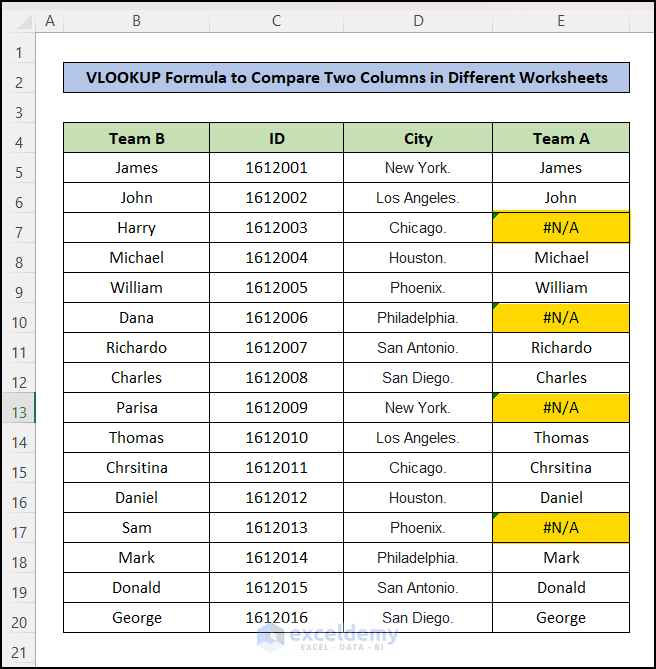The height and width of the screenshot is (669, 656).
Task: Select cell containing ID 1612001
Action: pyautogui.click(x=276, y=168)
